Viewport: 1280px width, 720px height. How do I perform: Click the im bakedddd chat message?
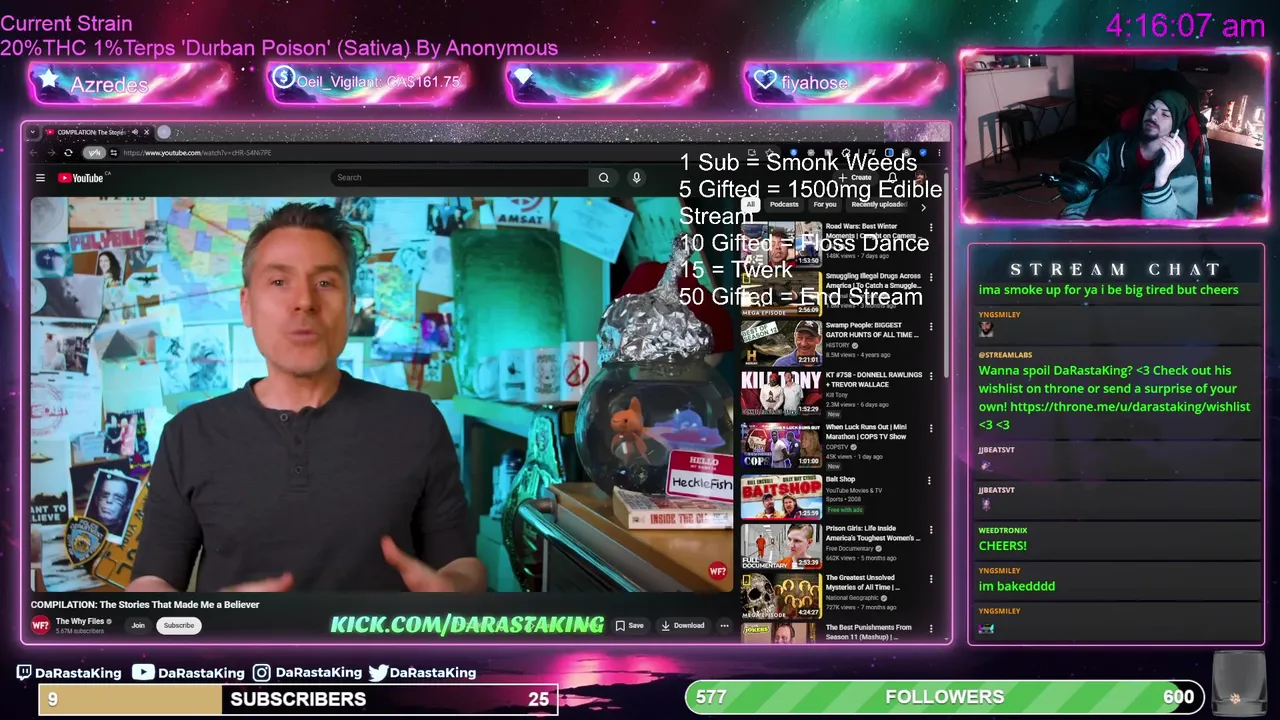pyautogui.click(x=1016, y=587)
